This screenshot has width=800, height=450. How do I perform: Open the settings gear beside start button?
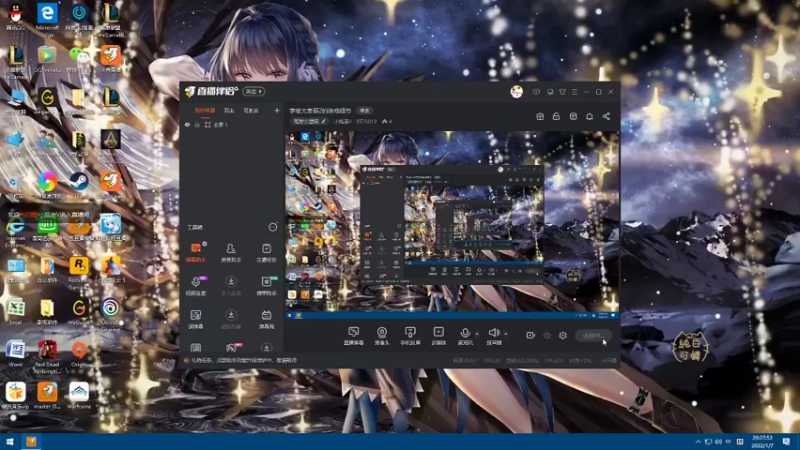point(563,335)
